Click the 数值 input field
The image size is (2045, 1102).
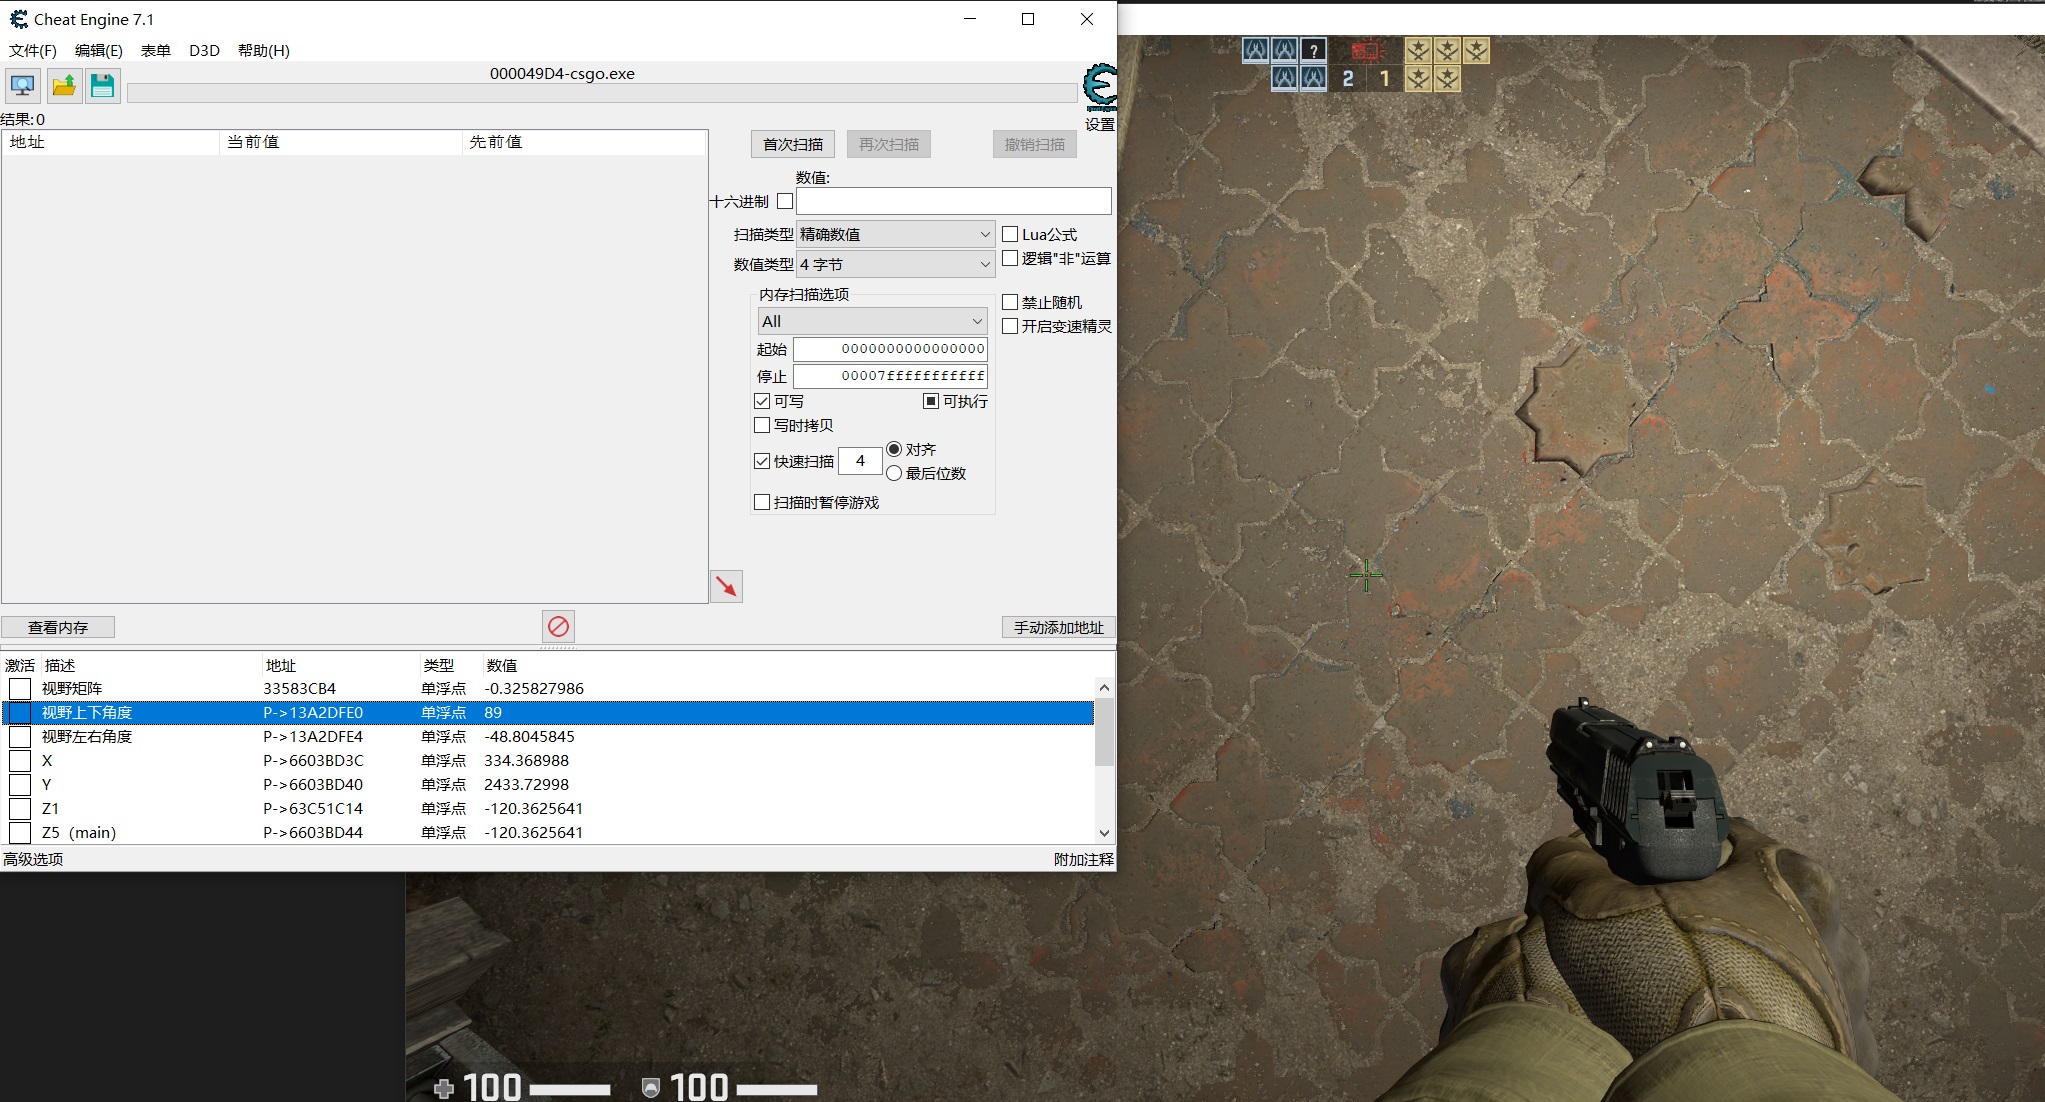953,201
